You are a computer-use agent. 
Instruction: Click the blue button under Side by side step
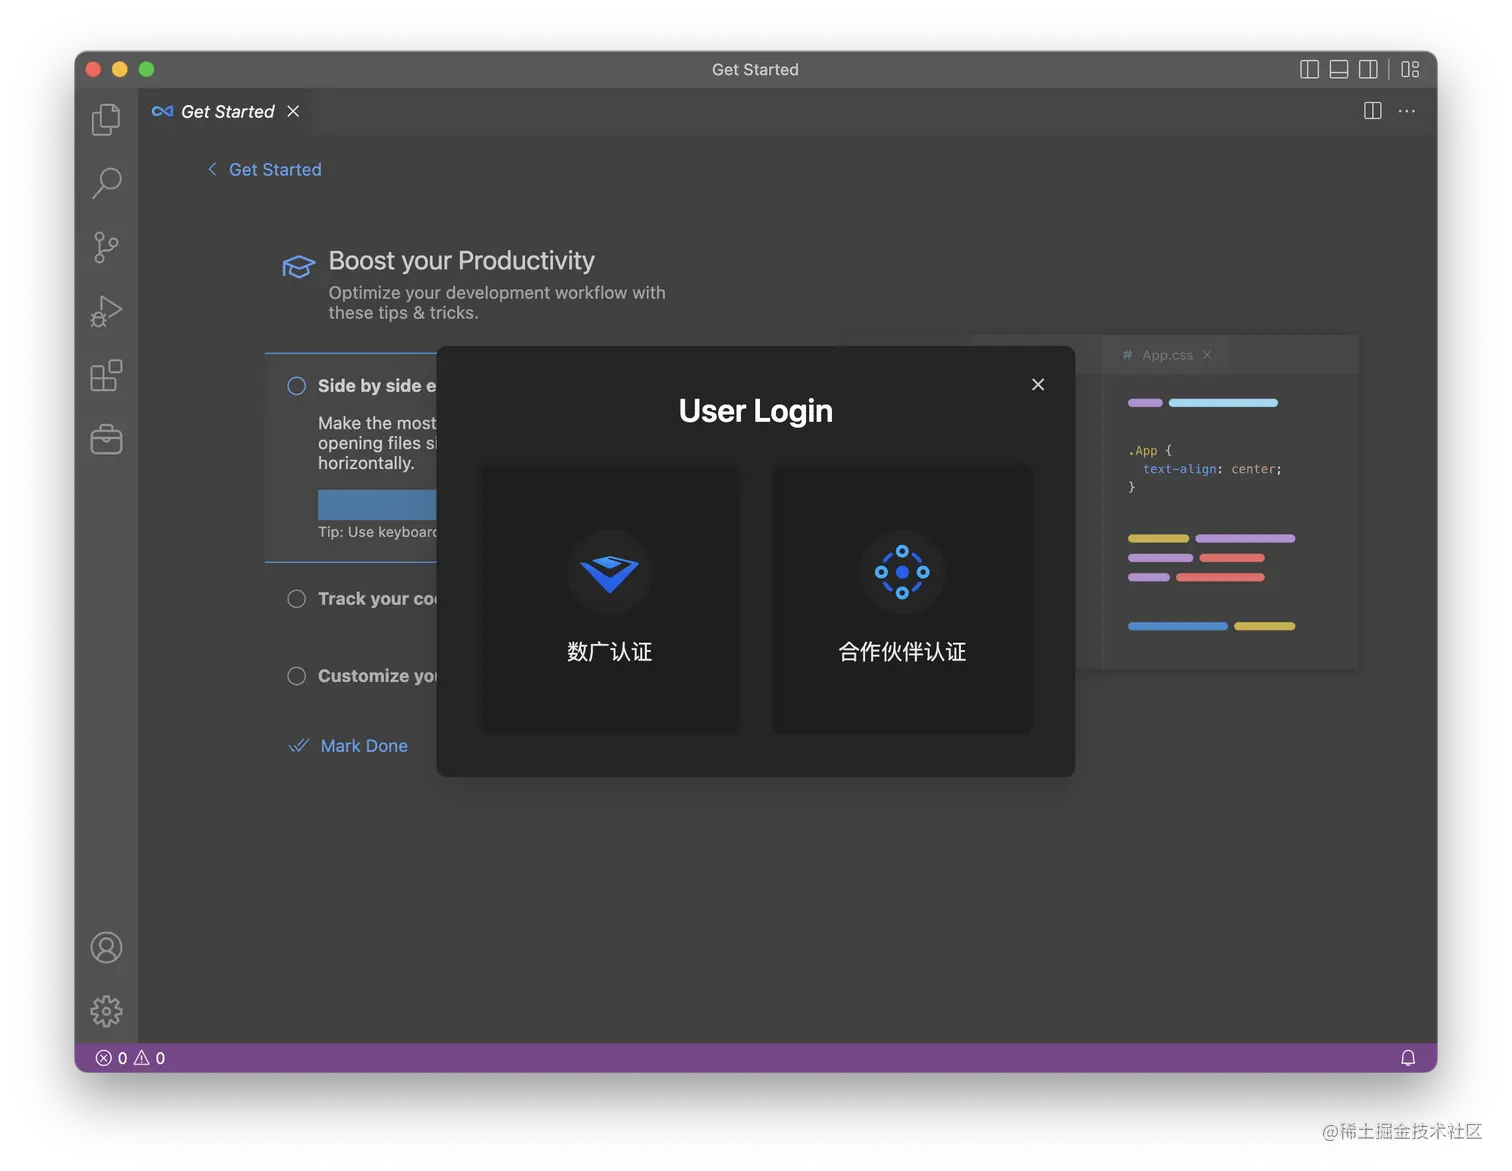click(377, 504)
